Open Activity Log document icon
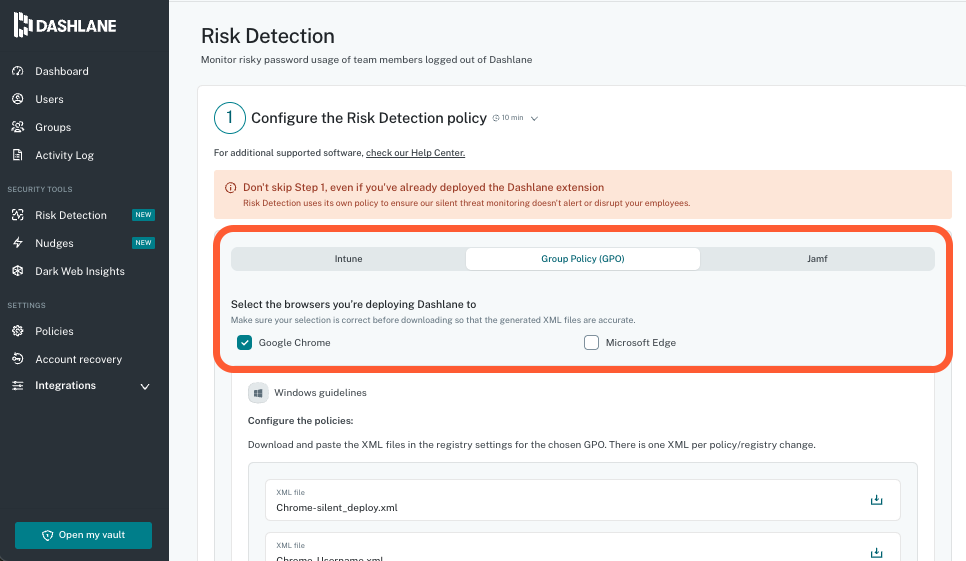 pos(17,155)
